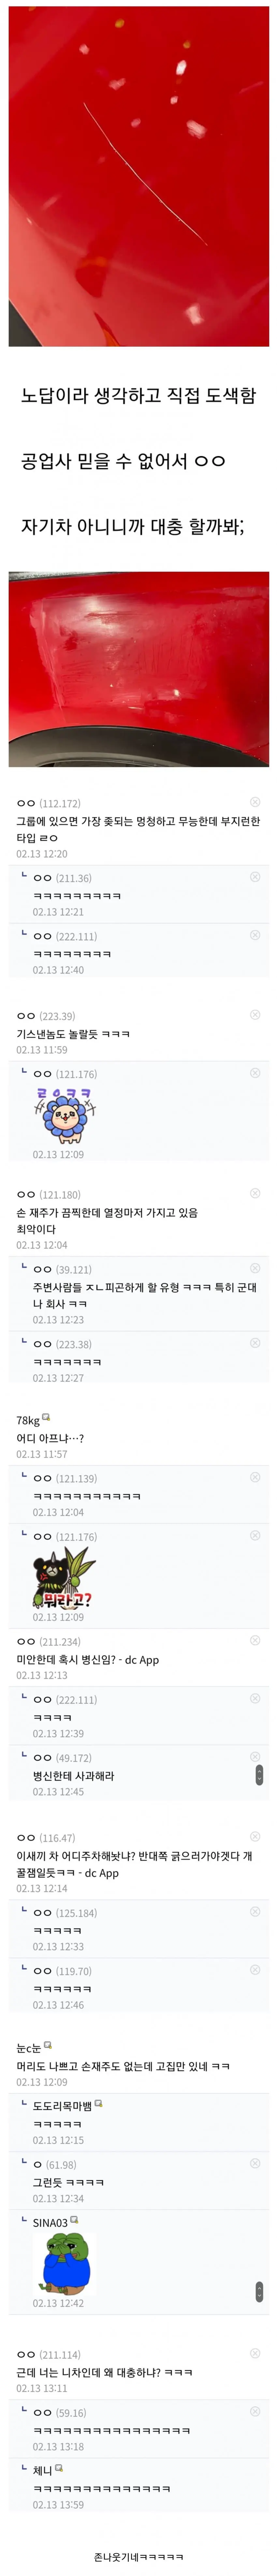Open the scratched red car photo
This screenshot has width=277, height=2576.
(138, 175)
